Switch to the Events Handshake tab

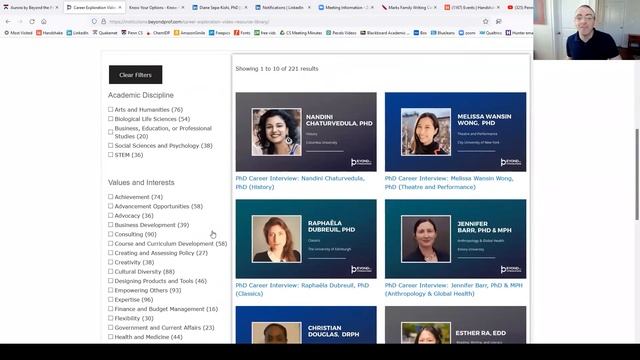(x=473, y=7)
